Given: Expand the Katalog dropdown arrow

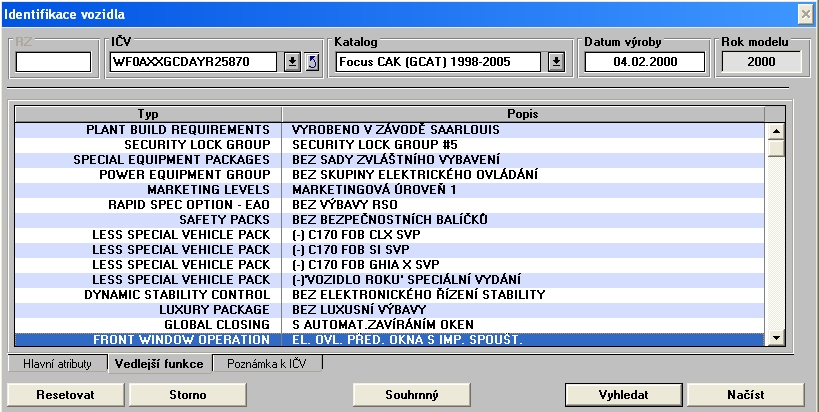Looking at the screenshot, I should [557, 63].
